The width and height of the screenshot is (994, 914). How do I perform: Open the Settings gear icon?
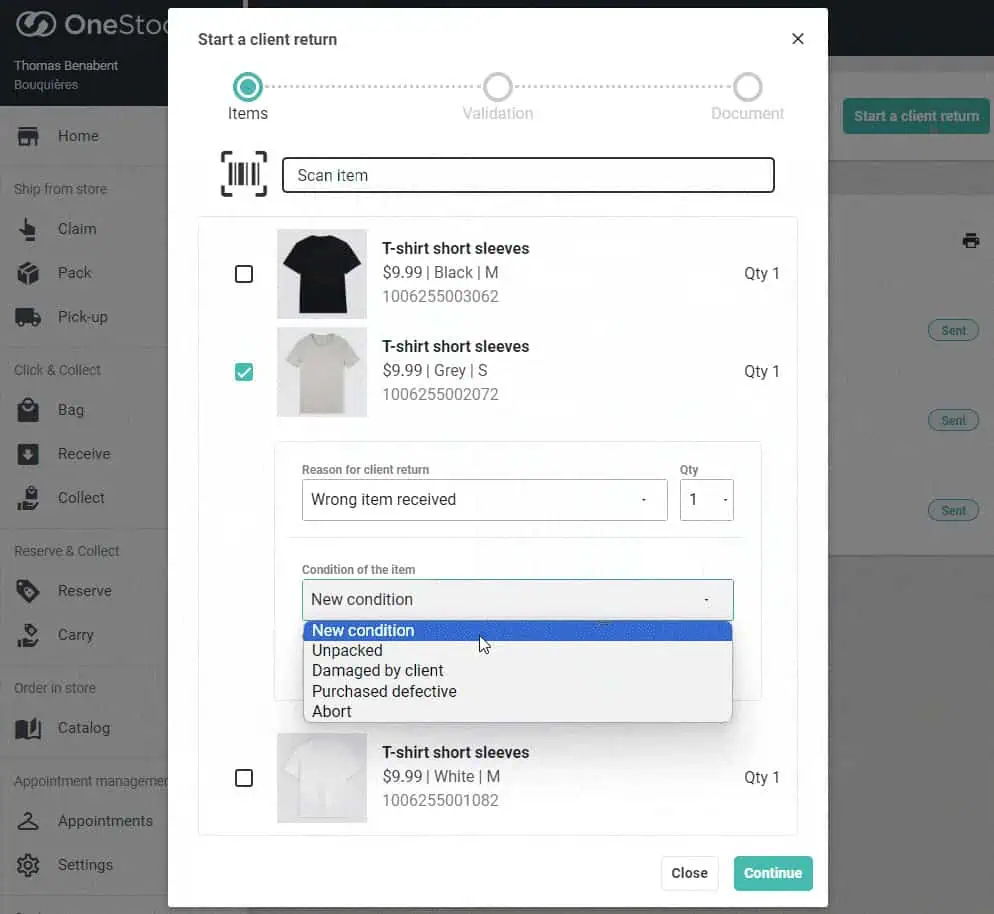coord(27,865)
